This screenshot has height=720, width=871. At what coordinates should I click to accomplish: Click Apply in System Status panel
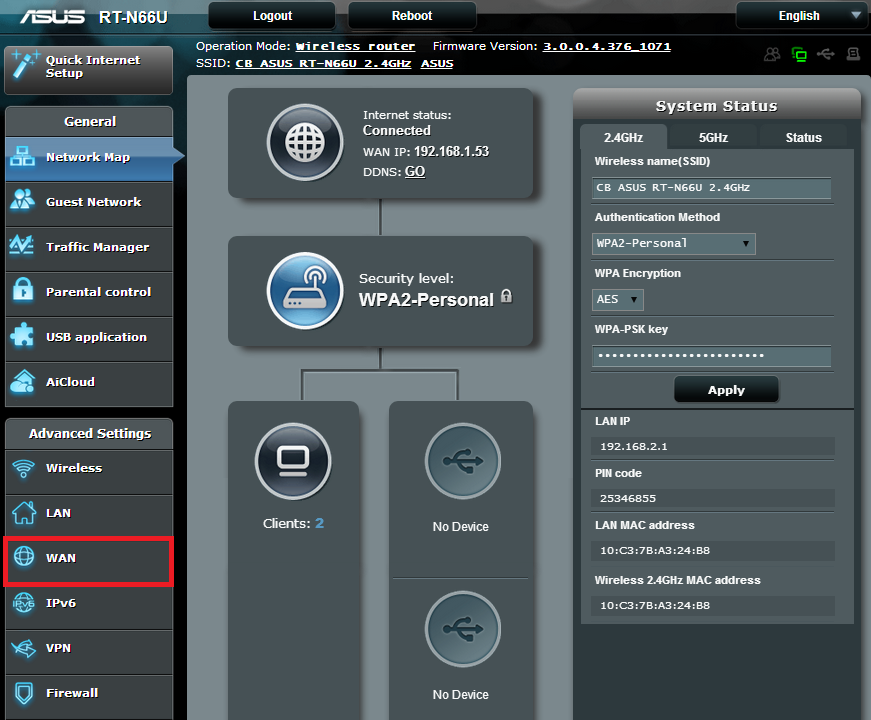(x=726, y=390)
